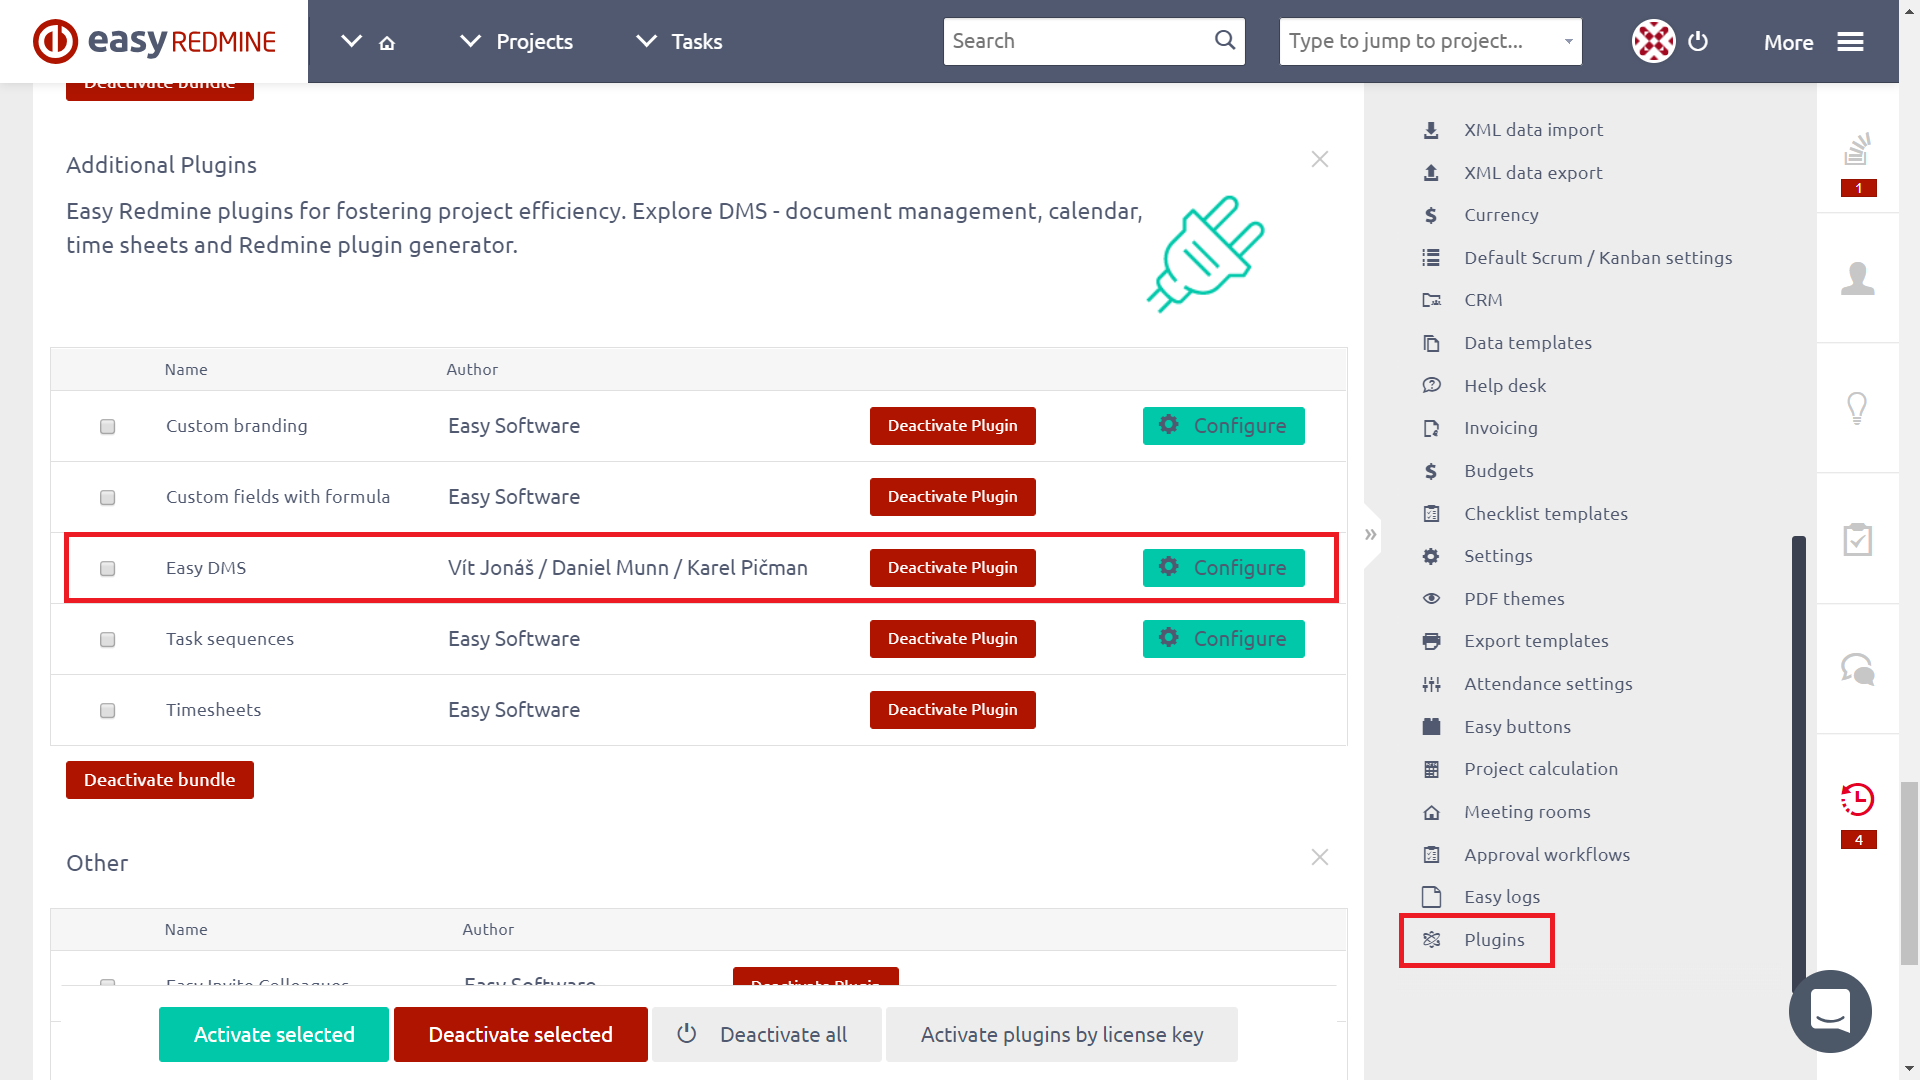Open Approval workflows
1920x1080 pixels.
(1547, 855)
